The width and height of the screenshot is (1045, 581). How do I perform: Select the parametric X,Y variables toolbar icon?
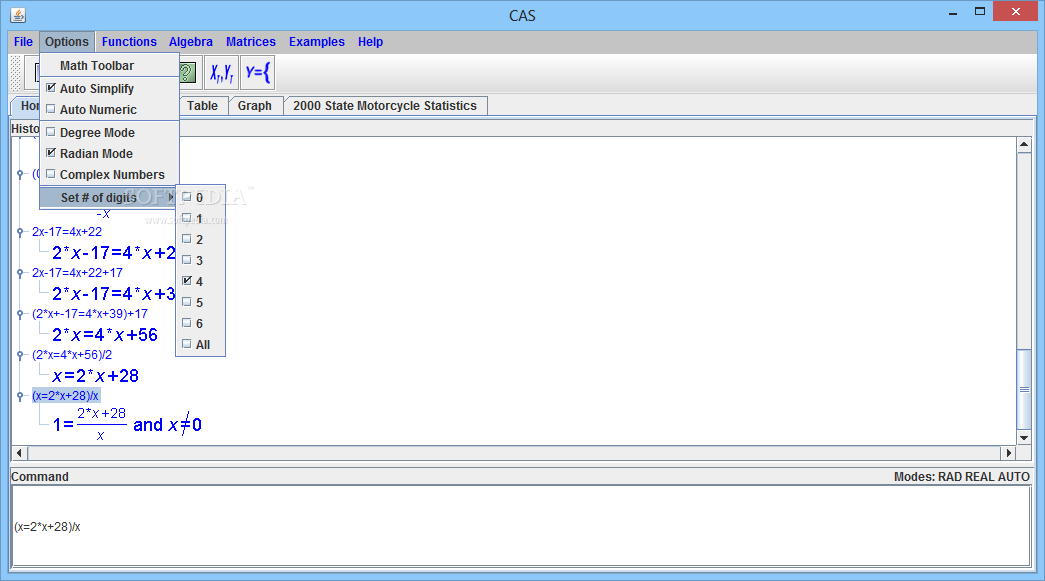tap(221, 71)
